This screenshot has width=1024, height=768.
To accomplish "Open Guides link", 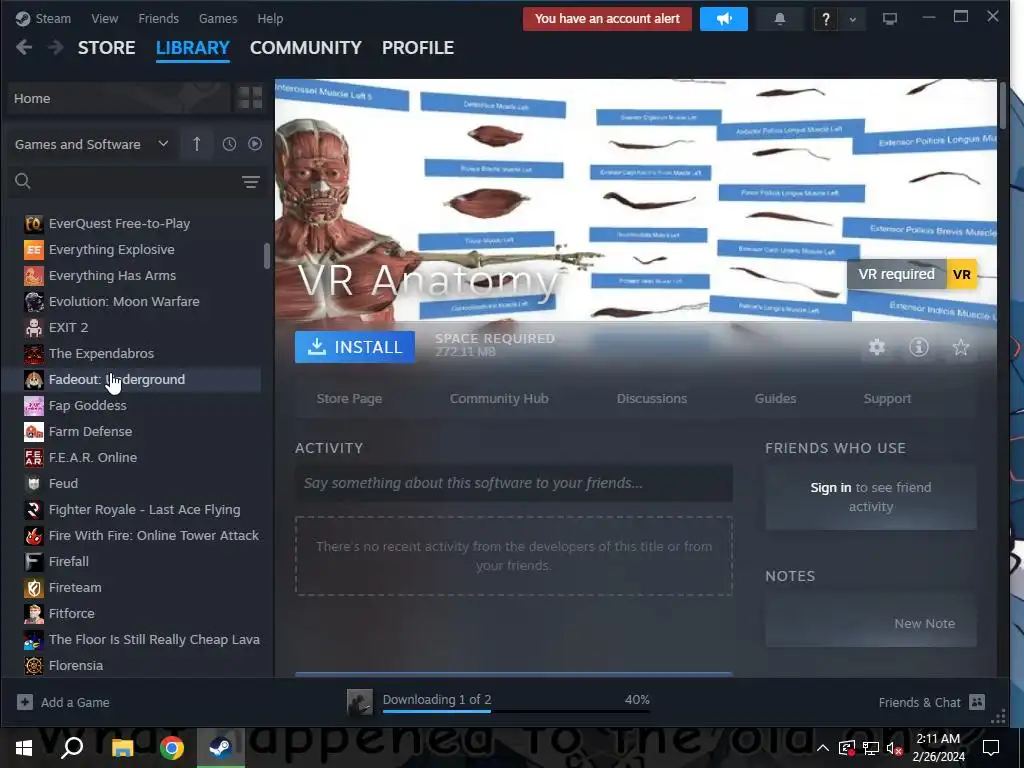I will [775, 398].
